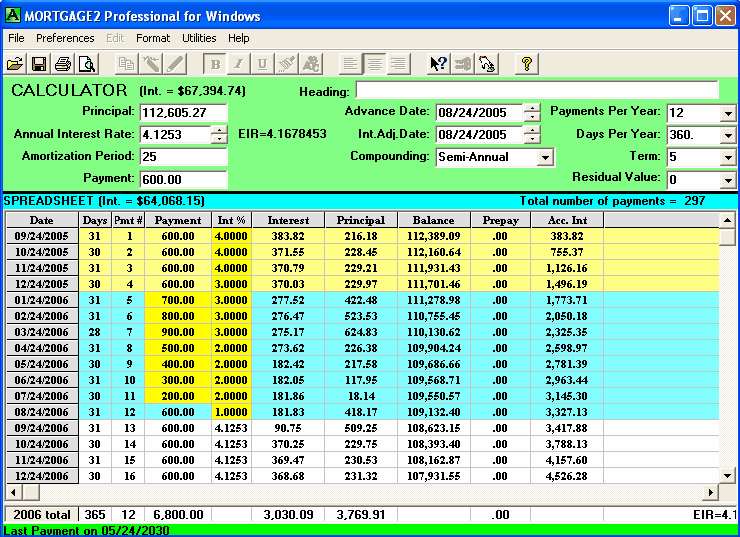The image size is (740, 537).
Task: Toggle left alignment in the toolbar
Action: 350,64
